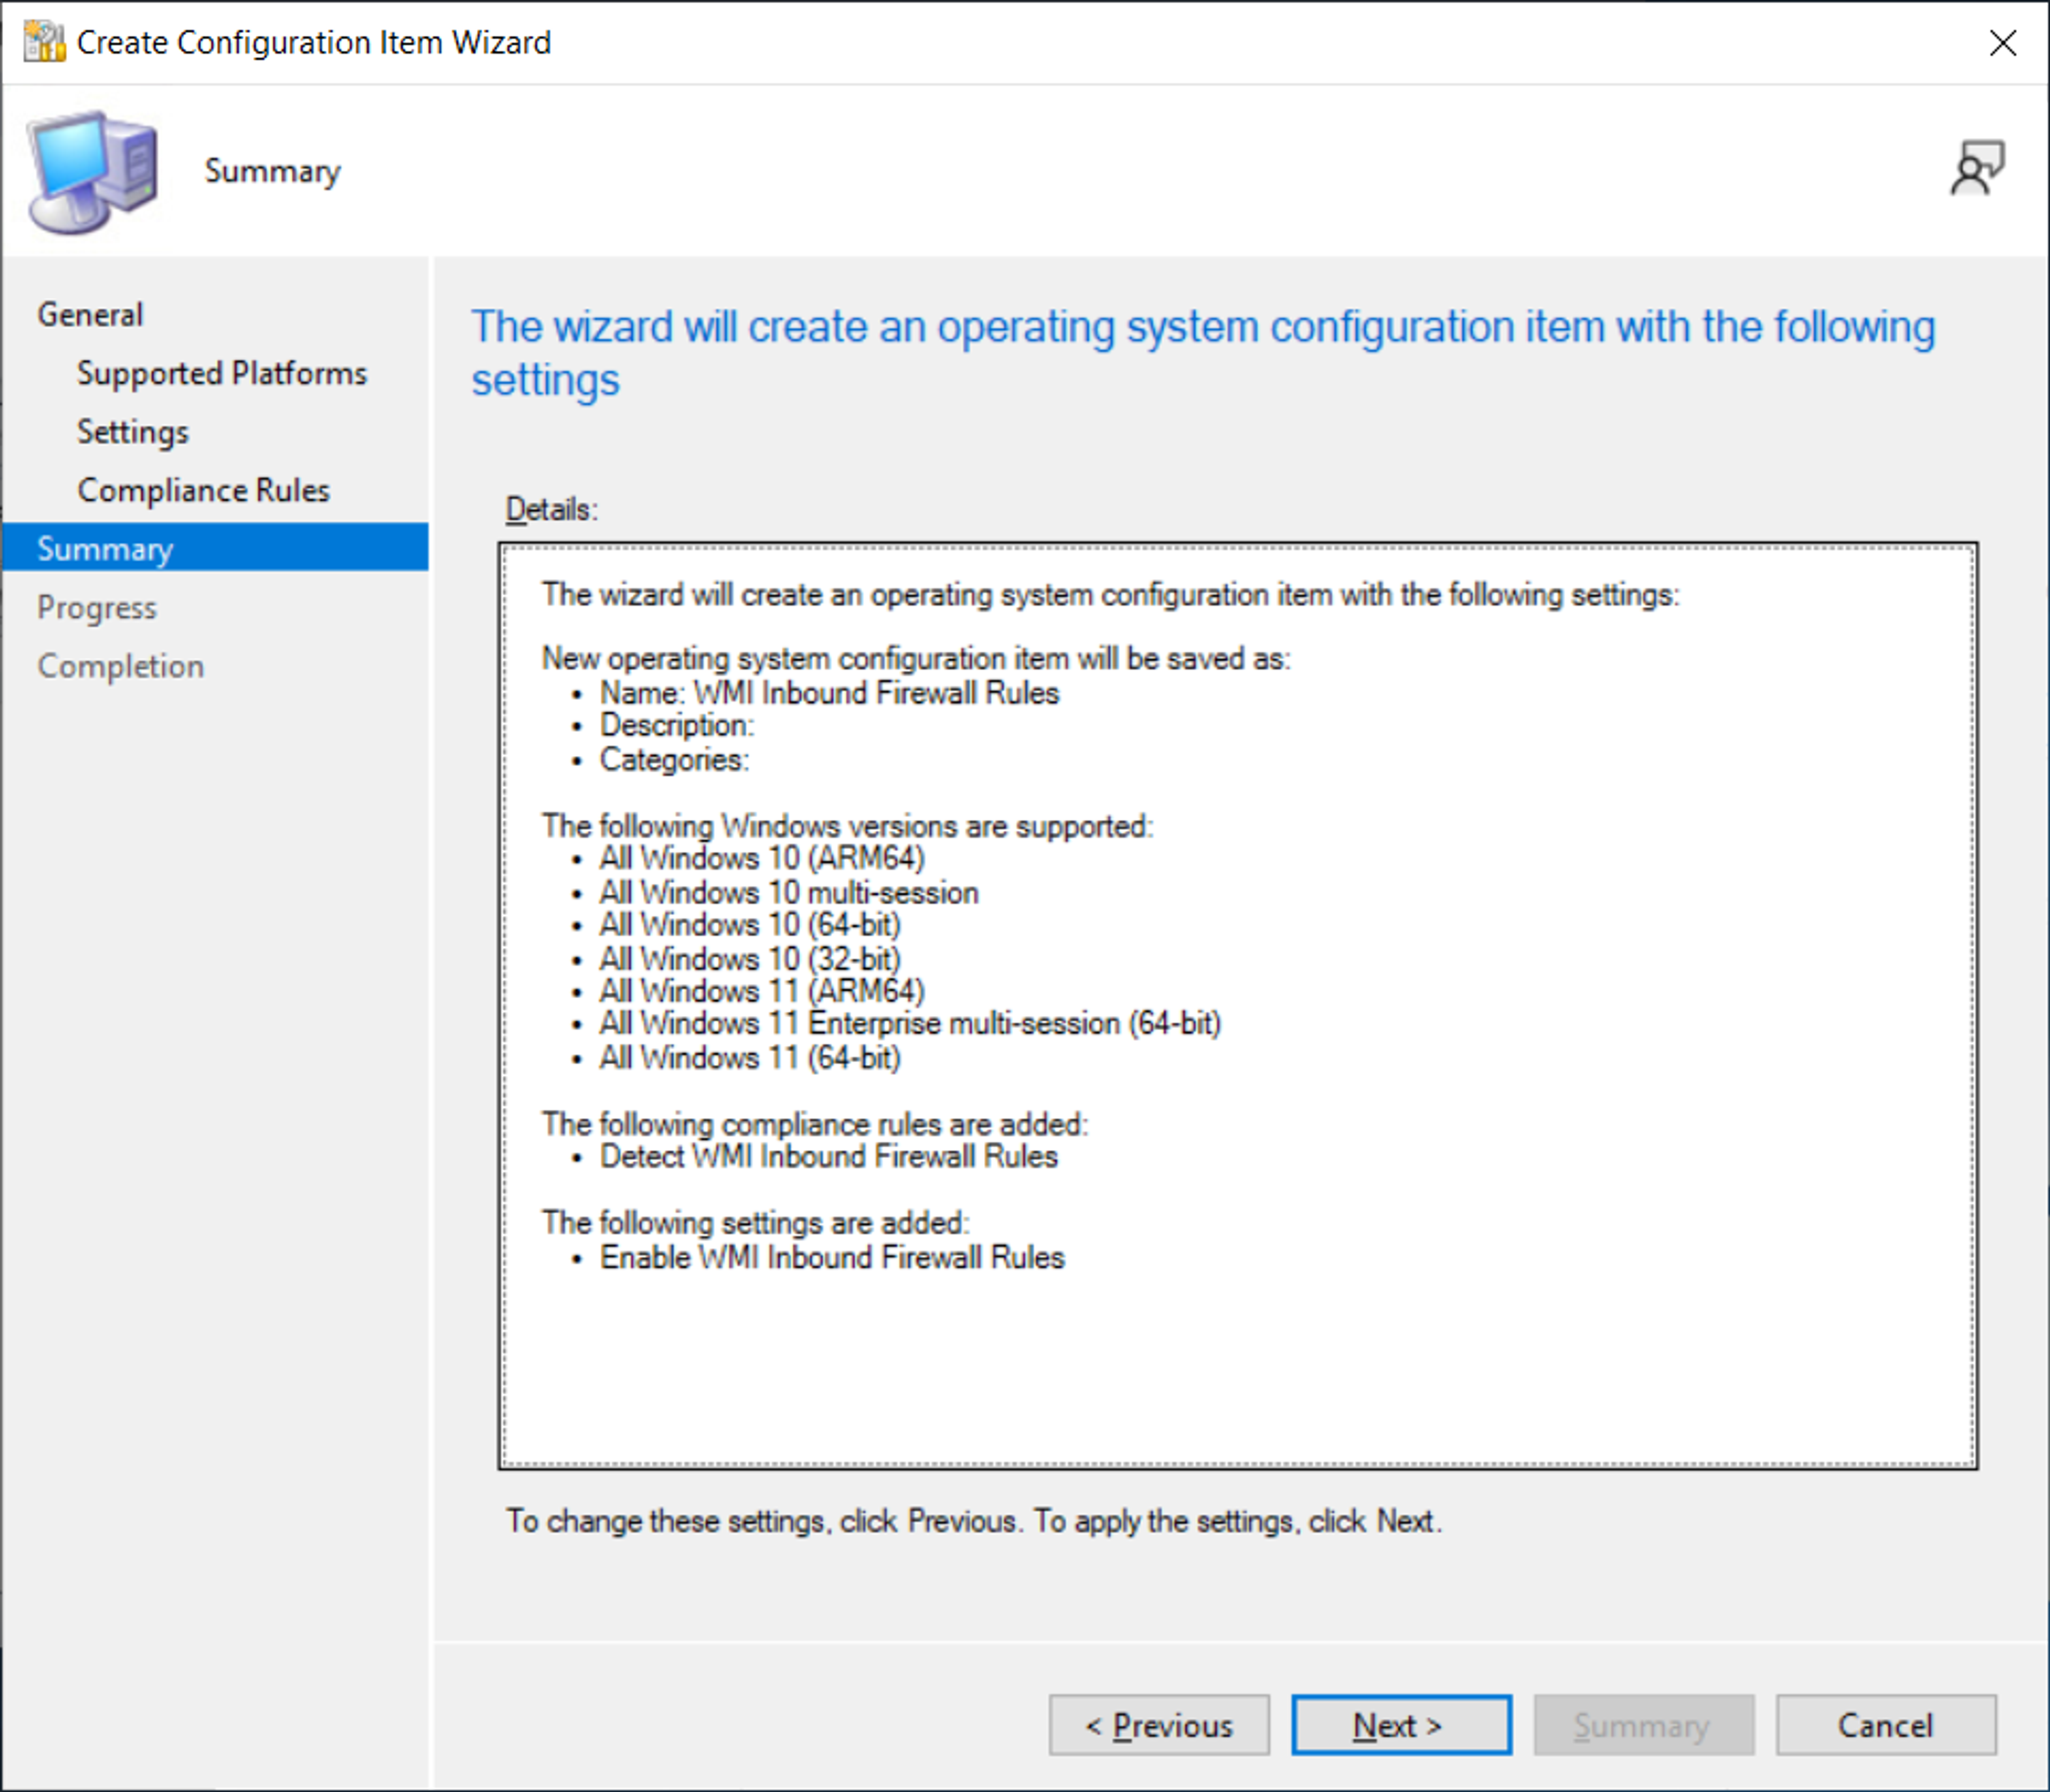This screenshot has width=2050, height=1792.
Task: Click 'The following compliance rules are added' line
Action: tap(815, 1124)
